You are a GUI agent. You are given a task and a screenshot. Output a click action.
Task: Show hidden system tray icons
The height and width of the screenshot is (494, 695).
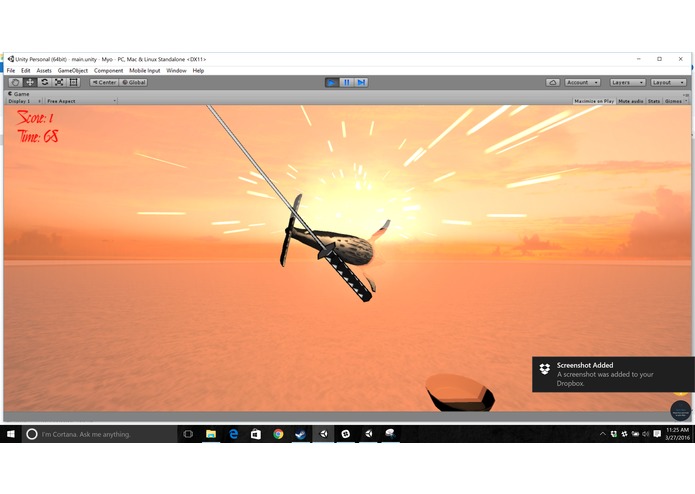(x=602, y=434)
